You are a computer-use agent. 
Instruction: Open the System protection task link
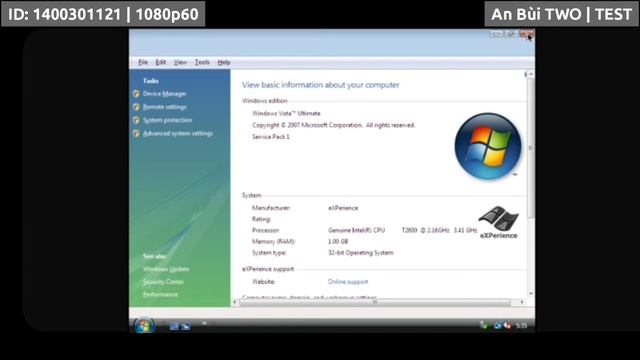(167, 120)
